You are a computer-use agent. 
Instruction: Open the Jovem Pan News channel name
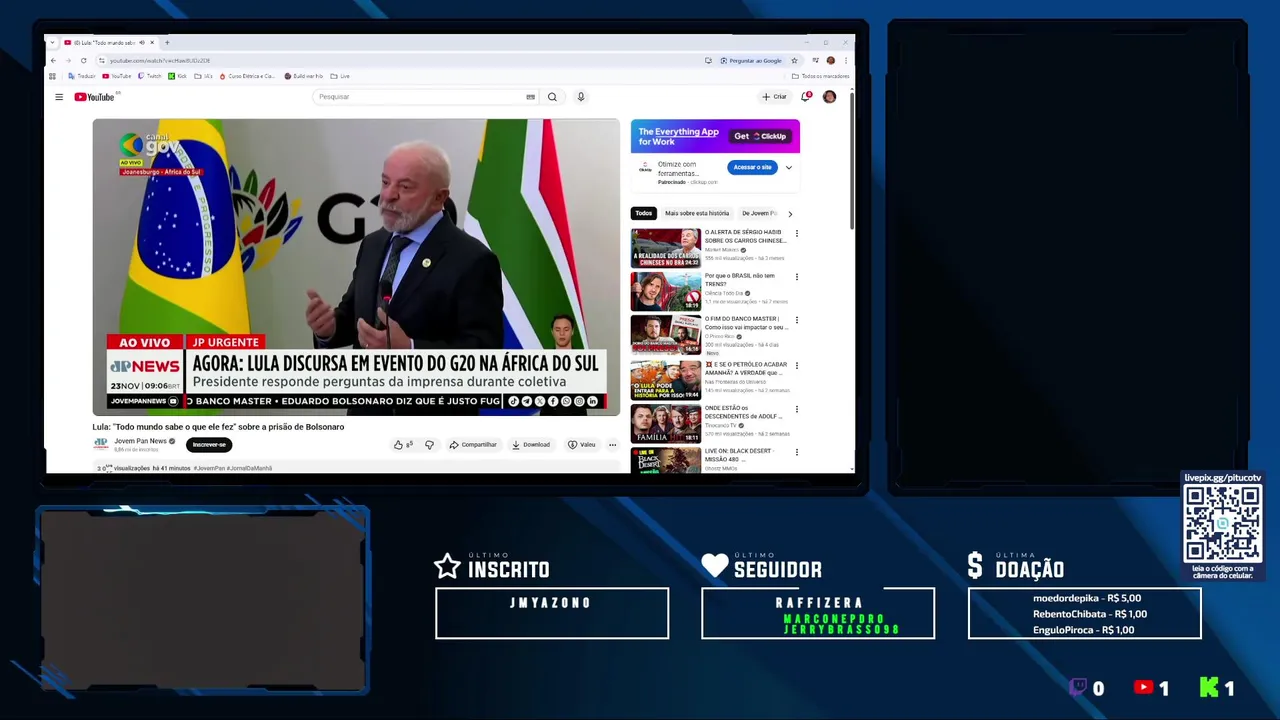[140, 441]
